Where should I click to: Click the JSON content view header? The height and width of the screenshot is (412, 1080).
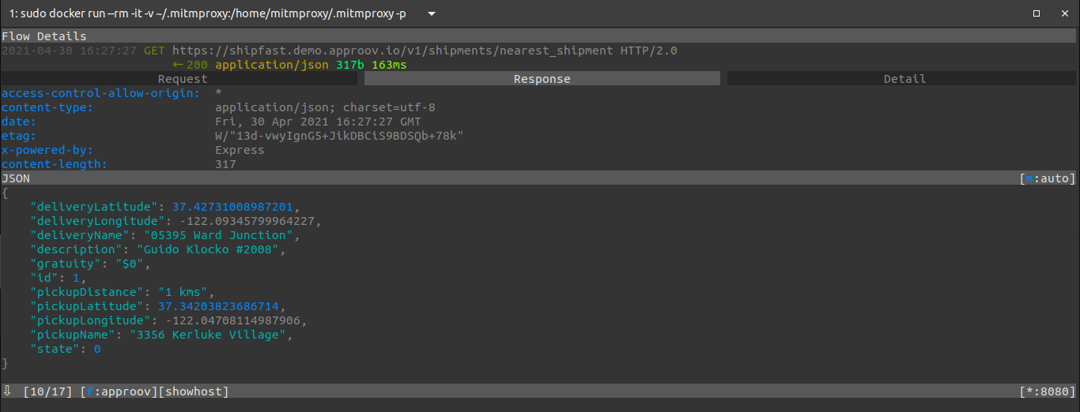(x=16, y=178)
